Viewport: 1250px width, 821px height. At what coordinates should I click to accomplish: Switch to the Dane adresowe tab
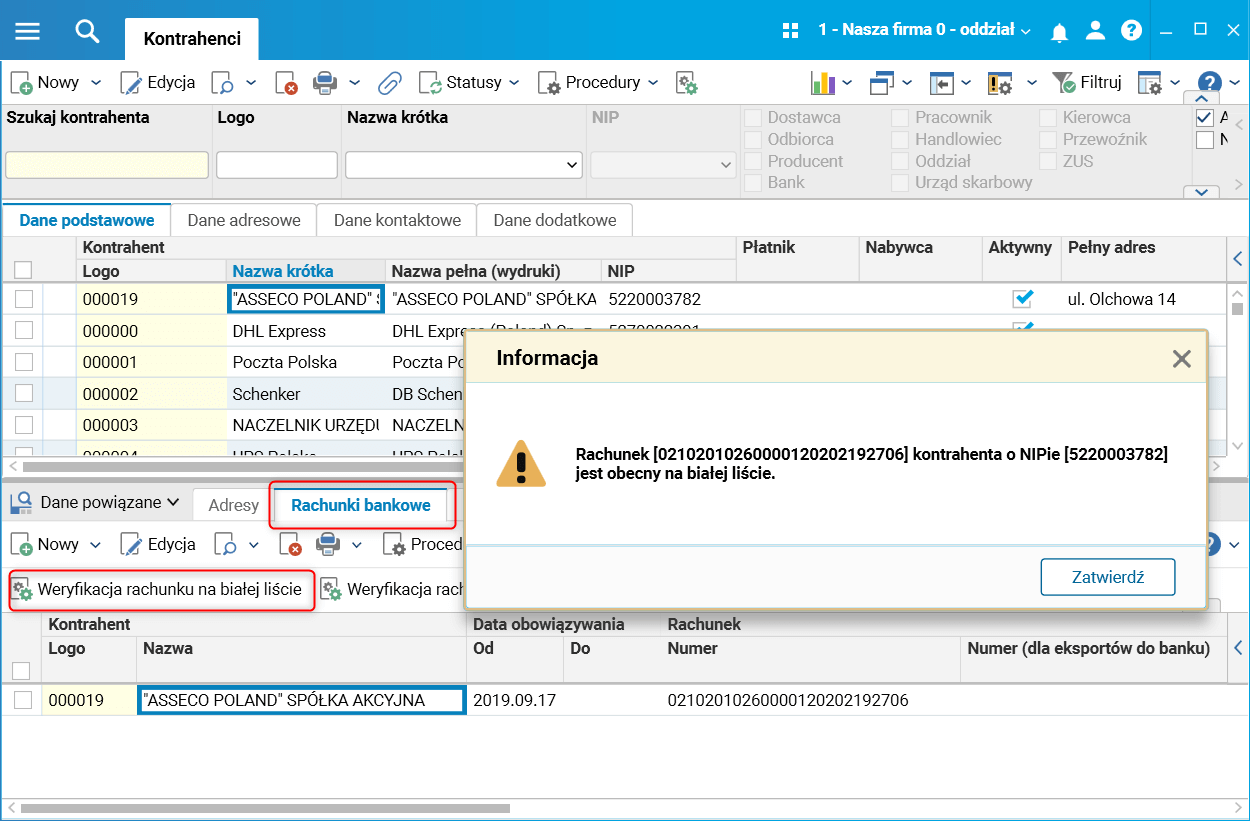point(244,220)
